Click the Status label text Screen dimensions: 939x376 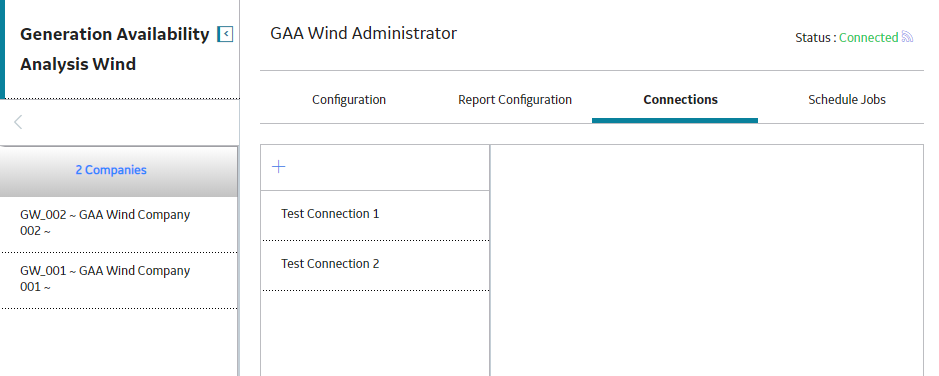coord(815,38)
